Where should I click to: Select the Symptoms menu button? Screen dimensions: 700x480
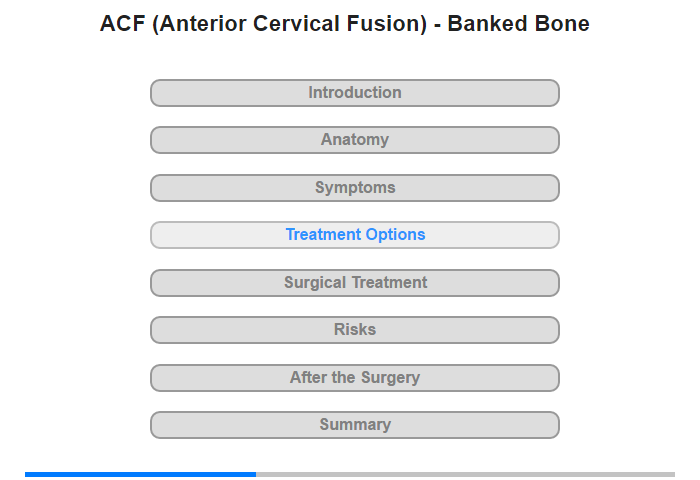pyautogui.click(x=354, y=188)
